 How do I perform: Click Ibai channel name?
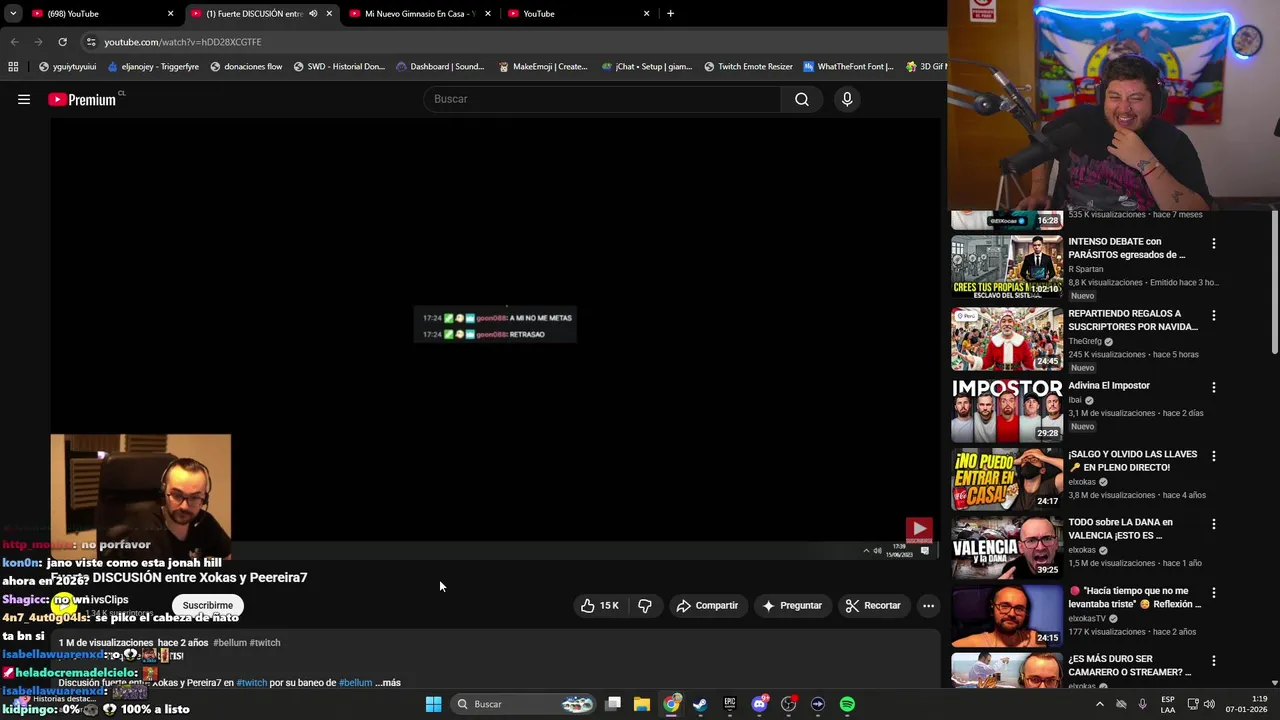point(1075,400)
